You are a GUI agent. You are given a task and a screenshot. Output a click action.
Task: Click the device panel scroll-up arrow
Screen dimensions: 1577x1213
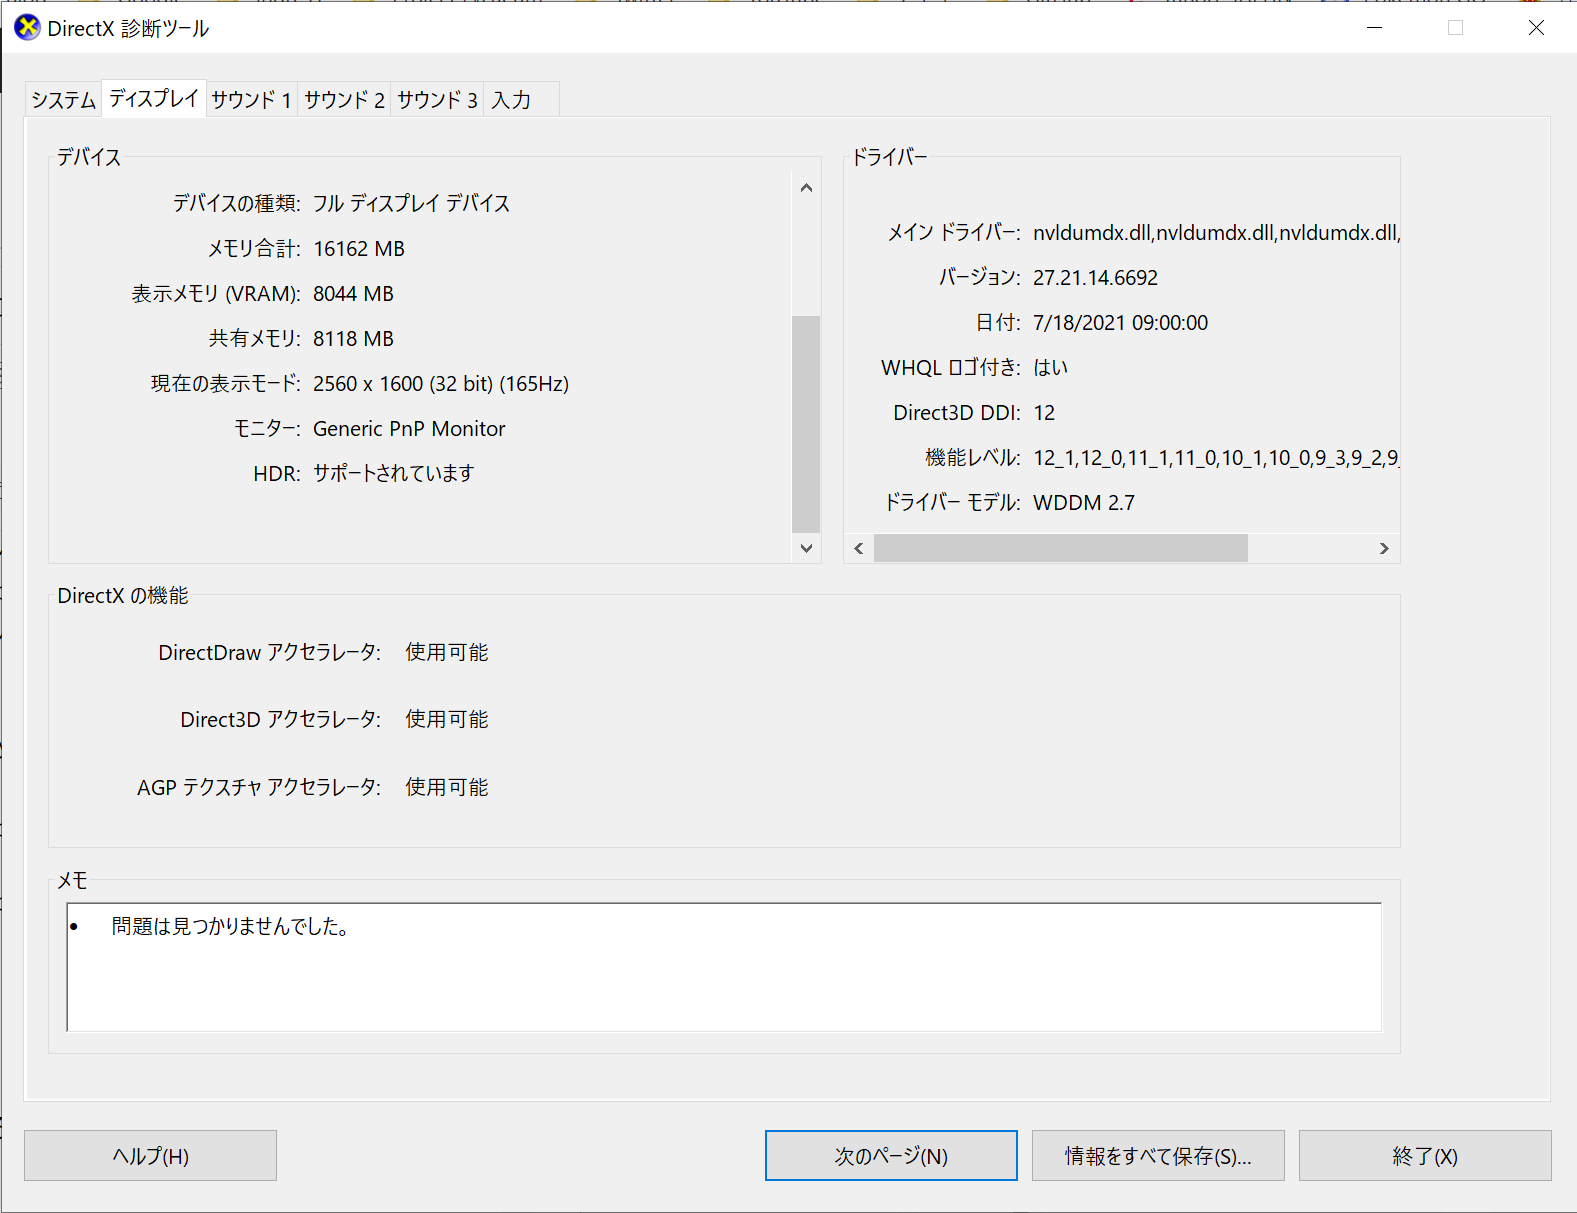click(806, 188)
